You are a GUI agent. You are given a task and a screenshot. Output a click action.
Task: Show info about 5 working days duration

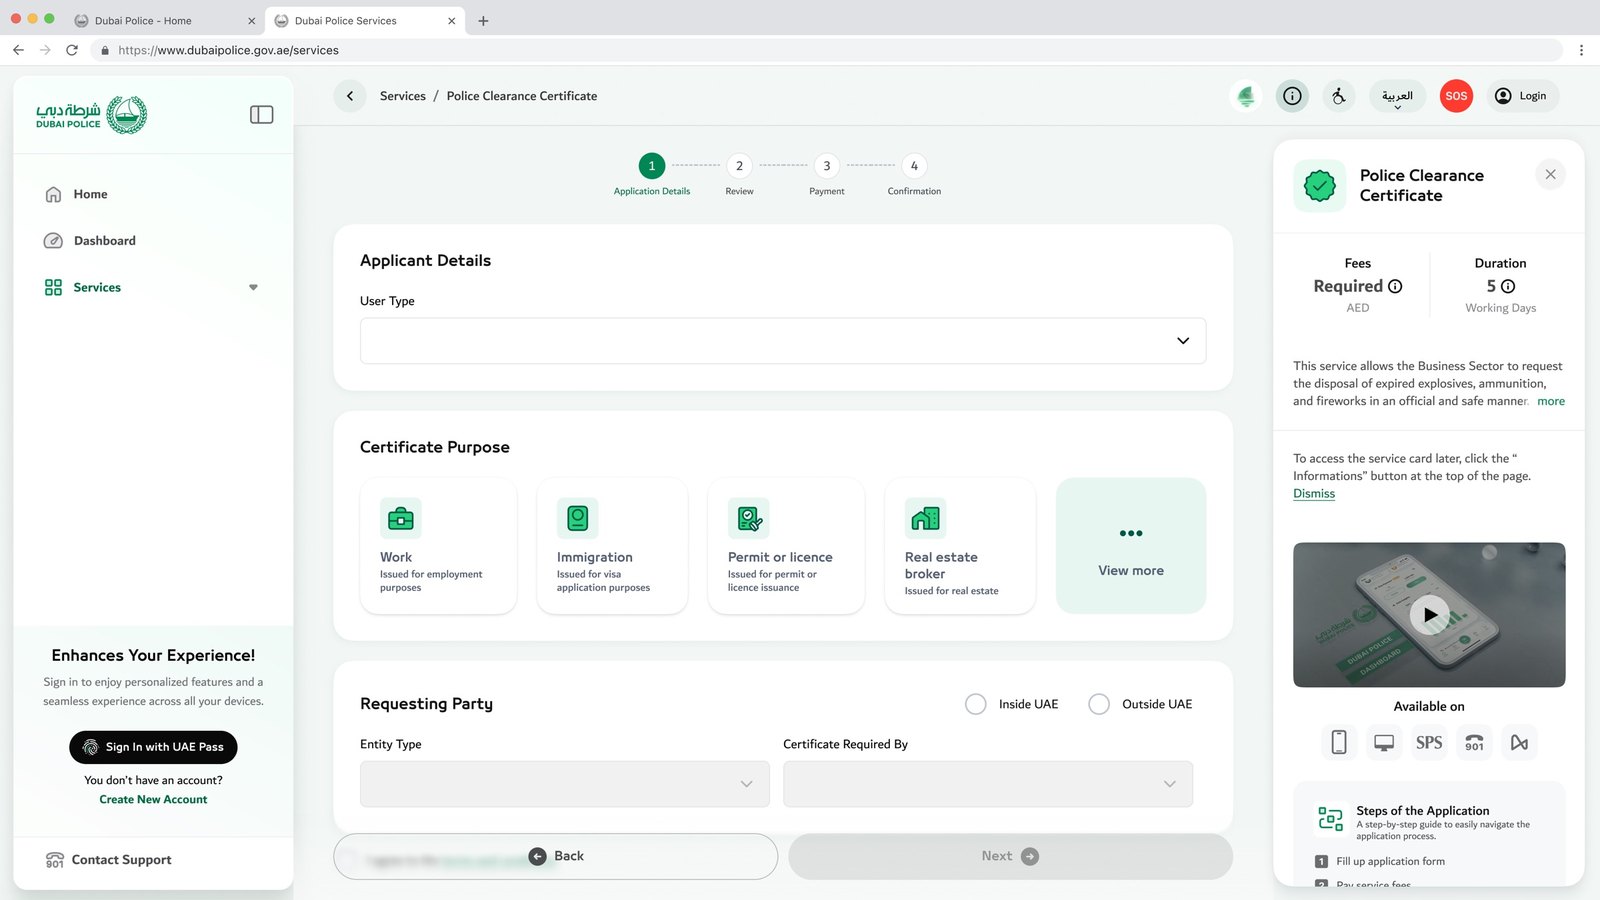tap(1508, 286)
